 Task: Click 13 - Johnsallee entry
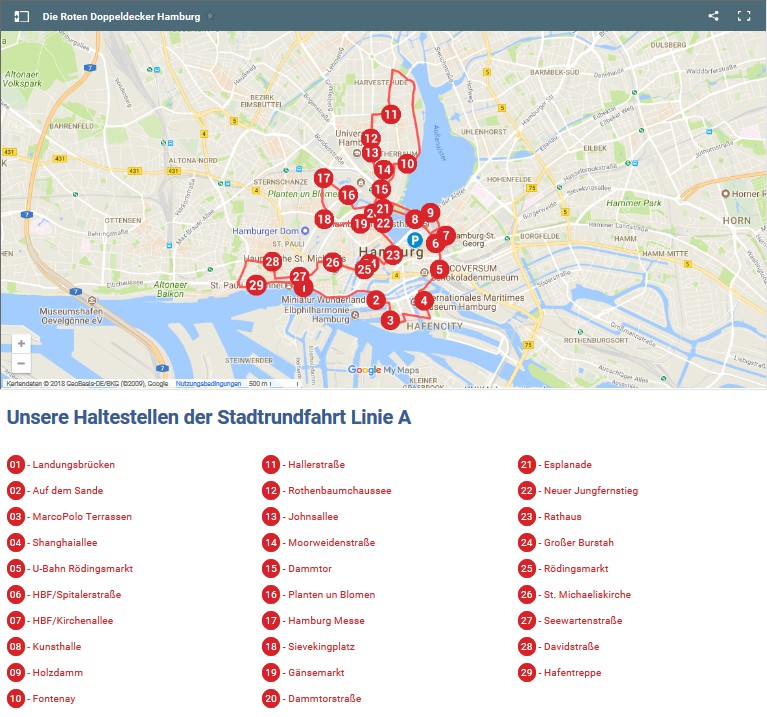click(x=300, y=516)
